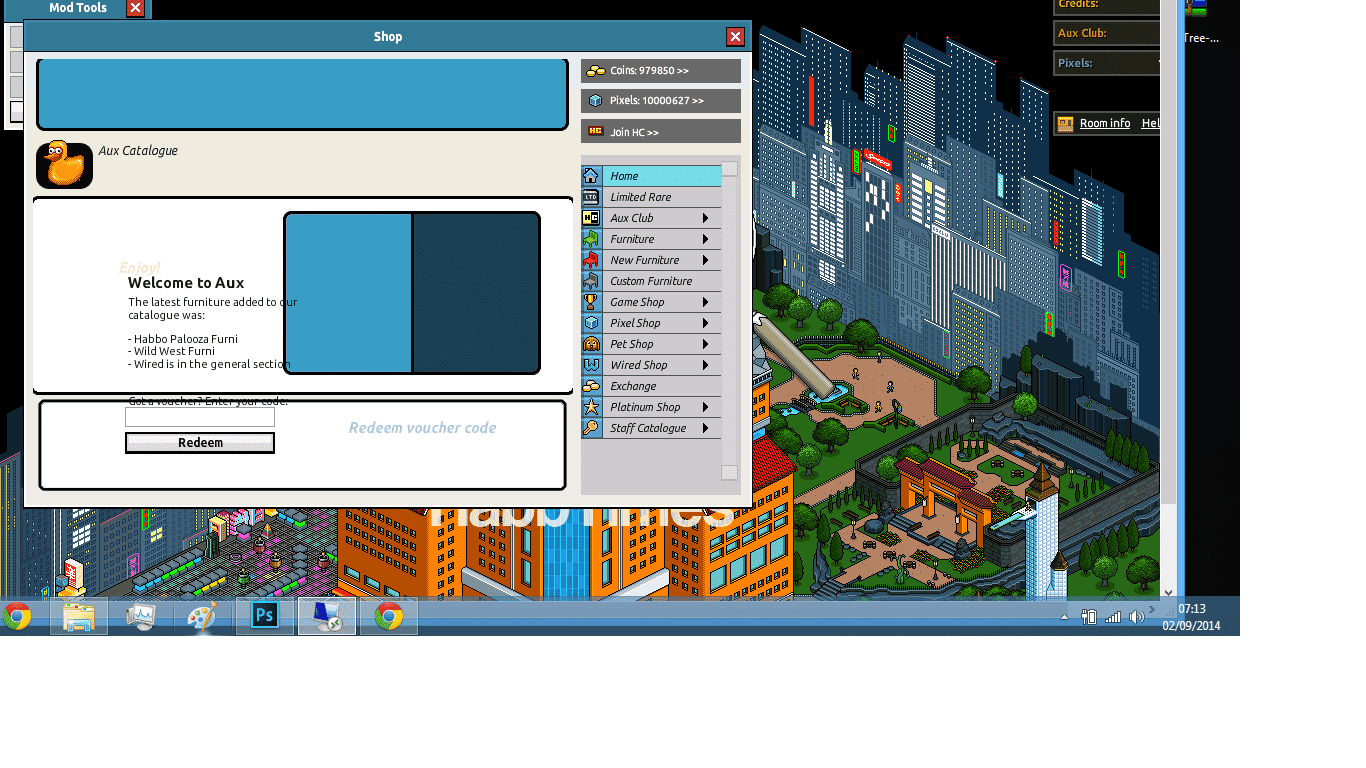This screenshot has height=768, width=1366.
Task: Click the Remote Desktop taskbar icon
Action: [x=327, y=616]
